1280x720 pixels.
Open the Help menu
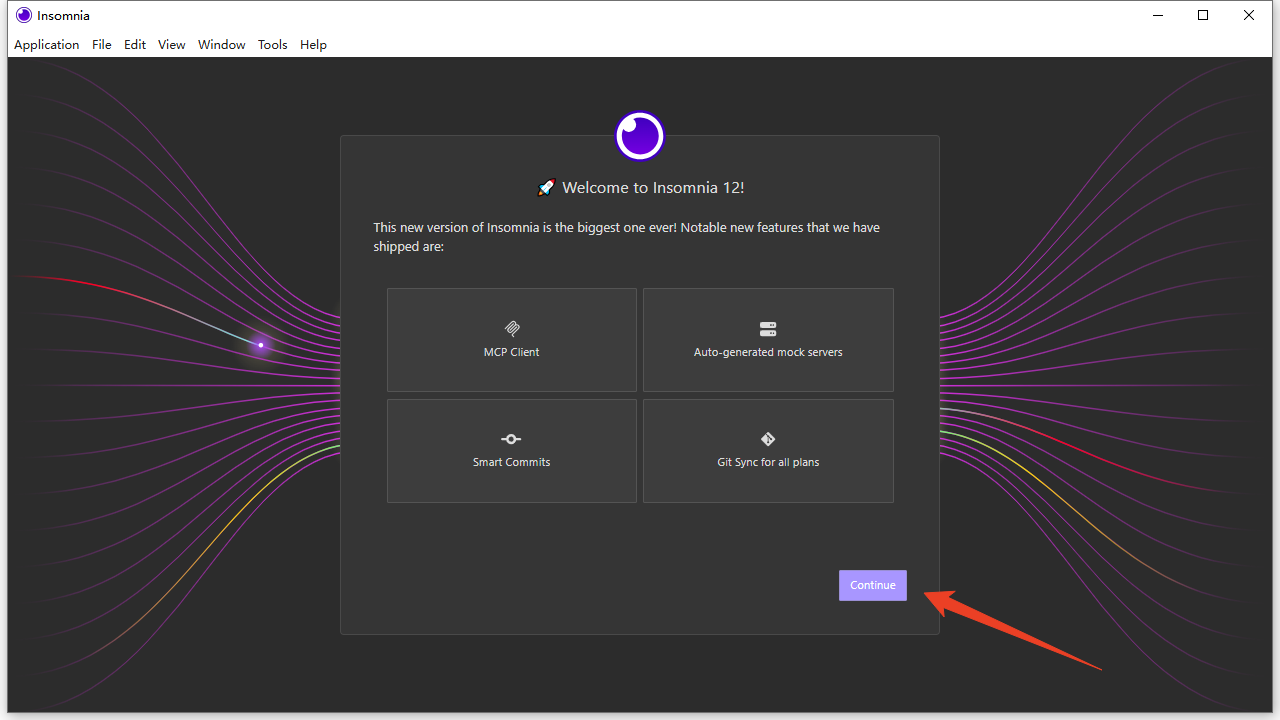pyautogui.click(x=314, y=45)
